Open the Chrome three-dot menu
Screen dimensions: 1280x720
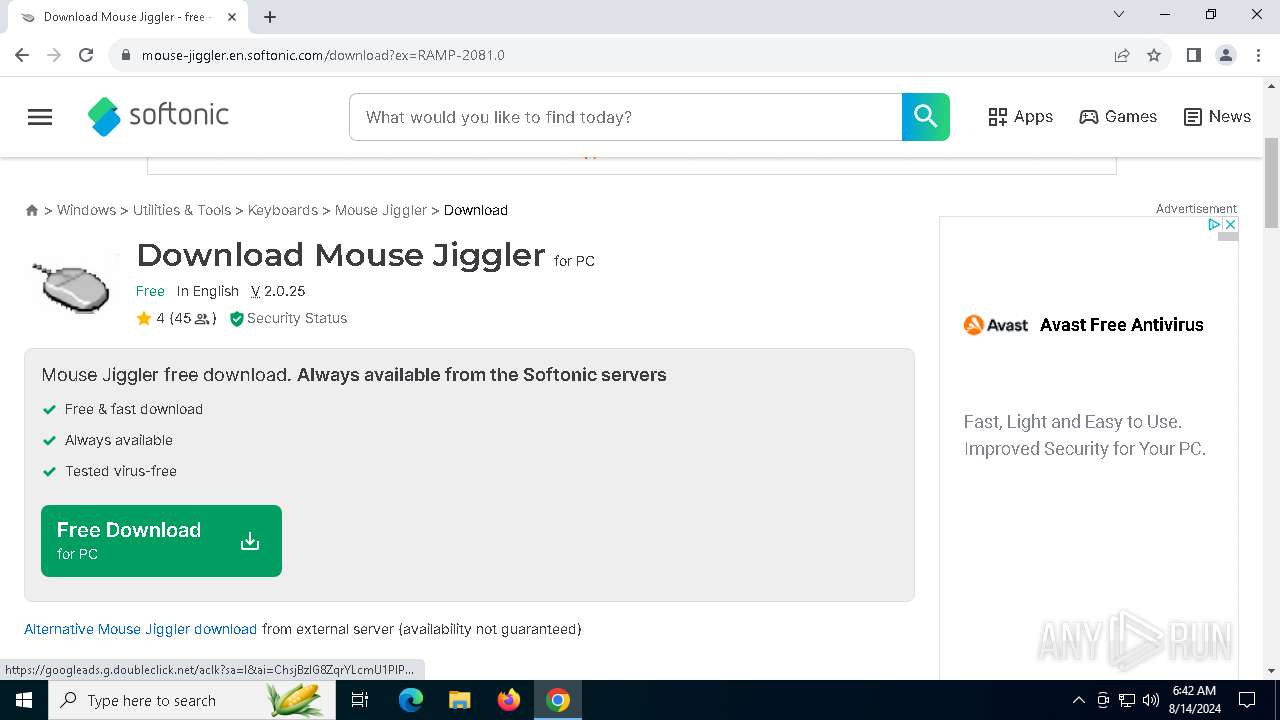tap(1258, 55)
